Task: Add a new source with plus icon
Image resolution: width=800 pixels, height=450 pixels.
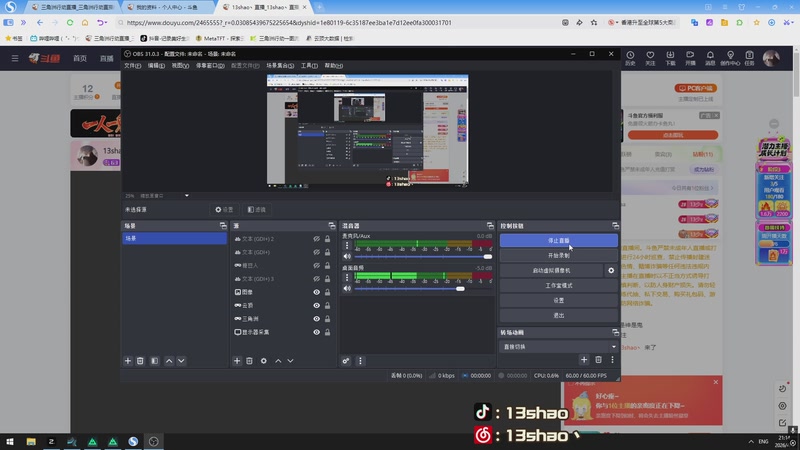Action: pyautogui.click(x=237, y=361)
